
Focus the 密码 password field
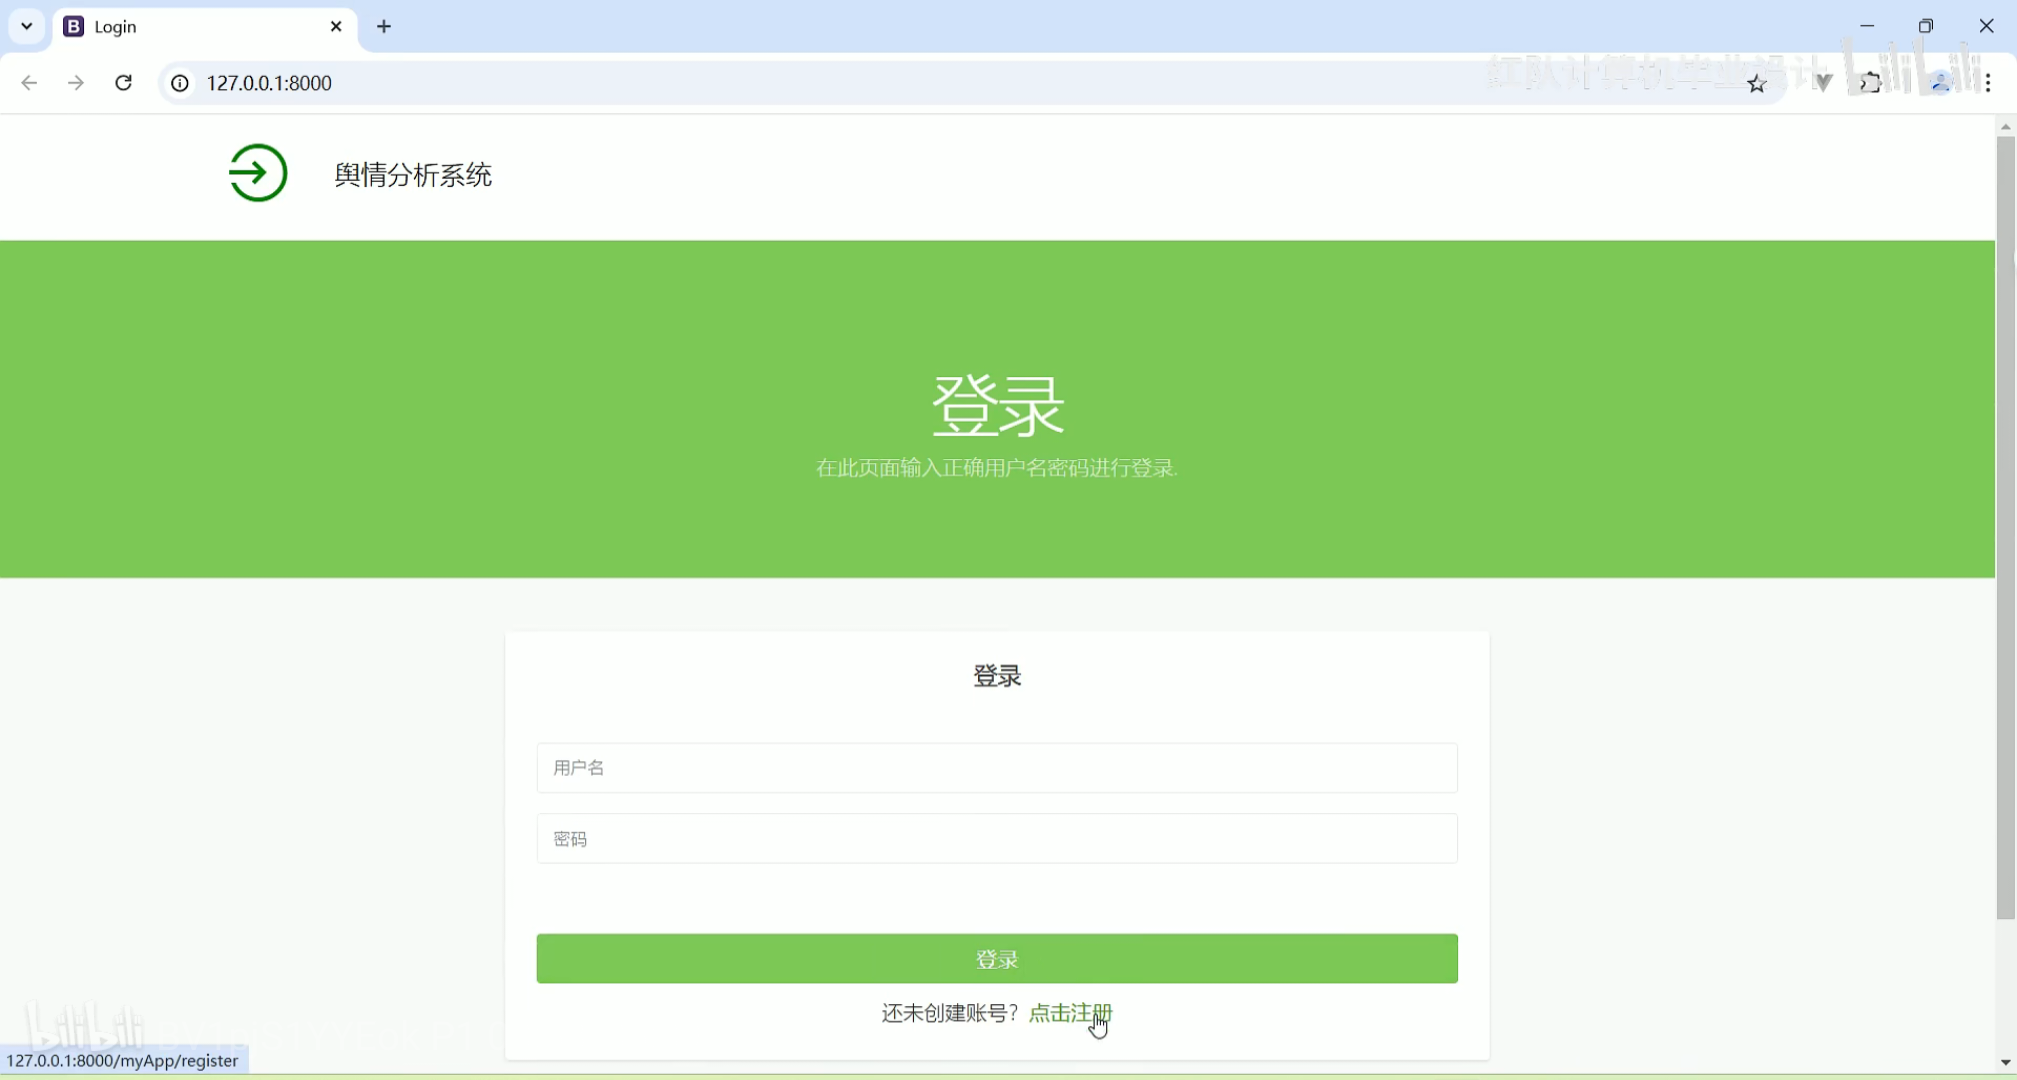[997, 839]
